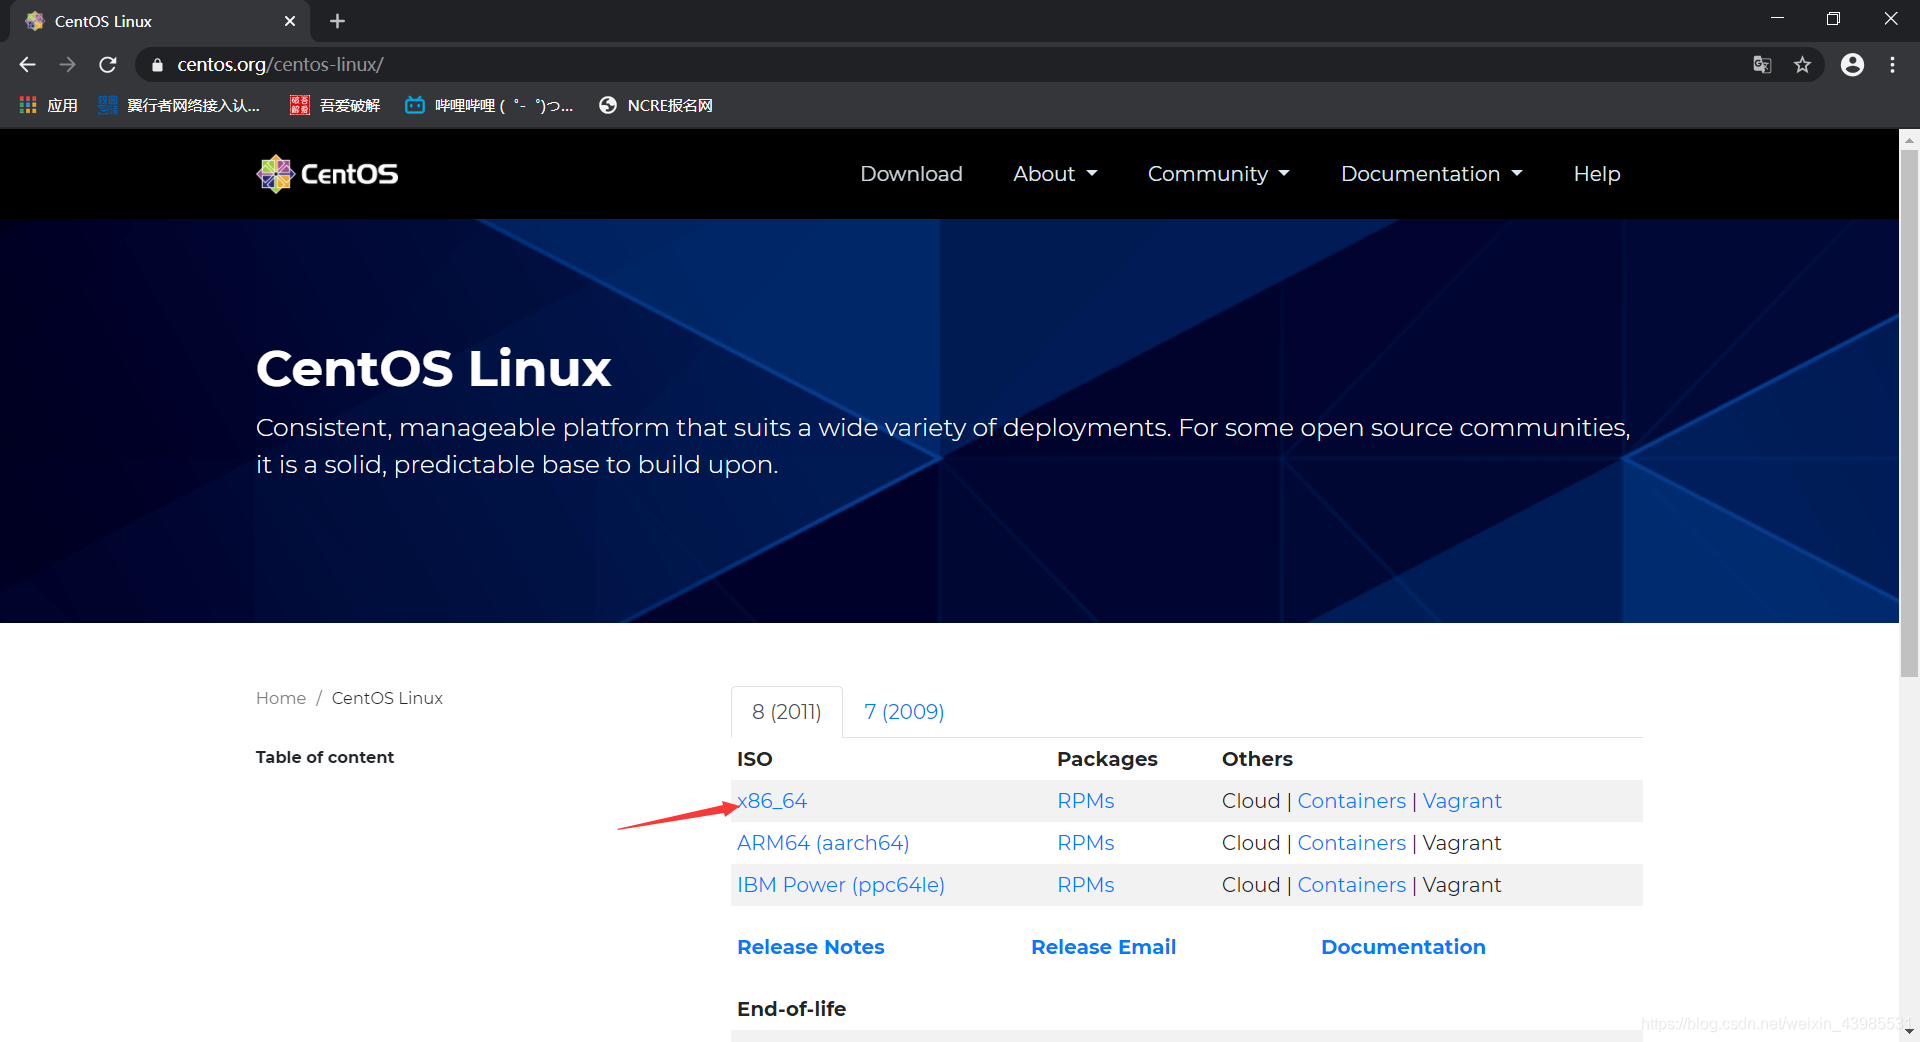
Task: Click the address bar URL
Action: tap(280, 65)
